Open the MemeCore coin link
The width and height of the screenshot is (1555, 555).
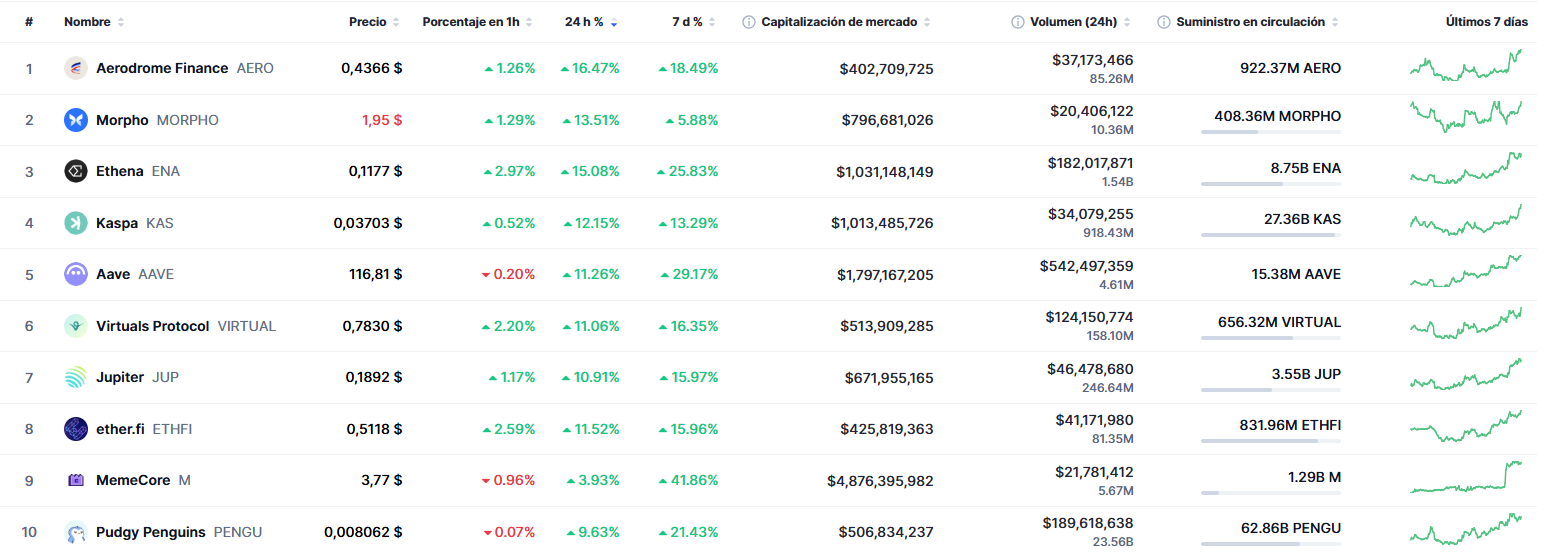[x=133, y=480]
